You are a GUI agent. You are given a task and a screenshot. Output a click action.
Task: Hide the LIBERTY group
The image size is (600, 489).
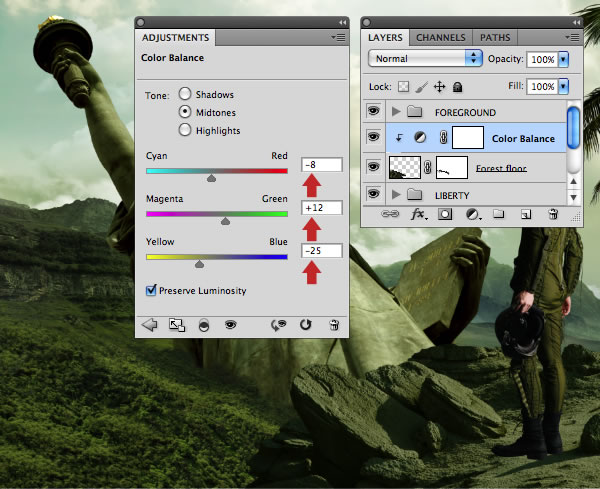(373, 194)
